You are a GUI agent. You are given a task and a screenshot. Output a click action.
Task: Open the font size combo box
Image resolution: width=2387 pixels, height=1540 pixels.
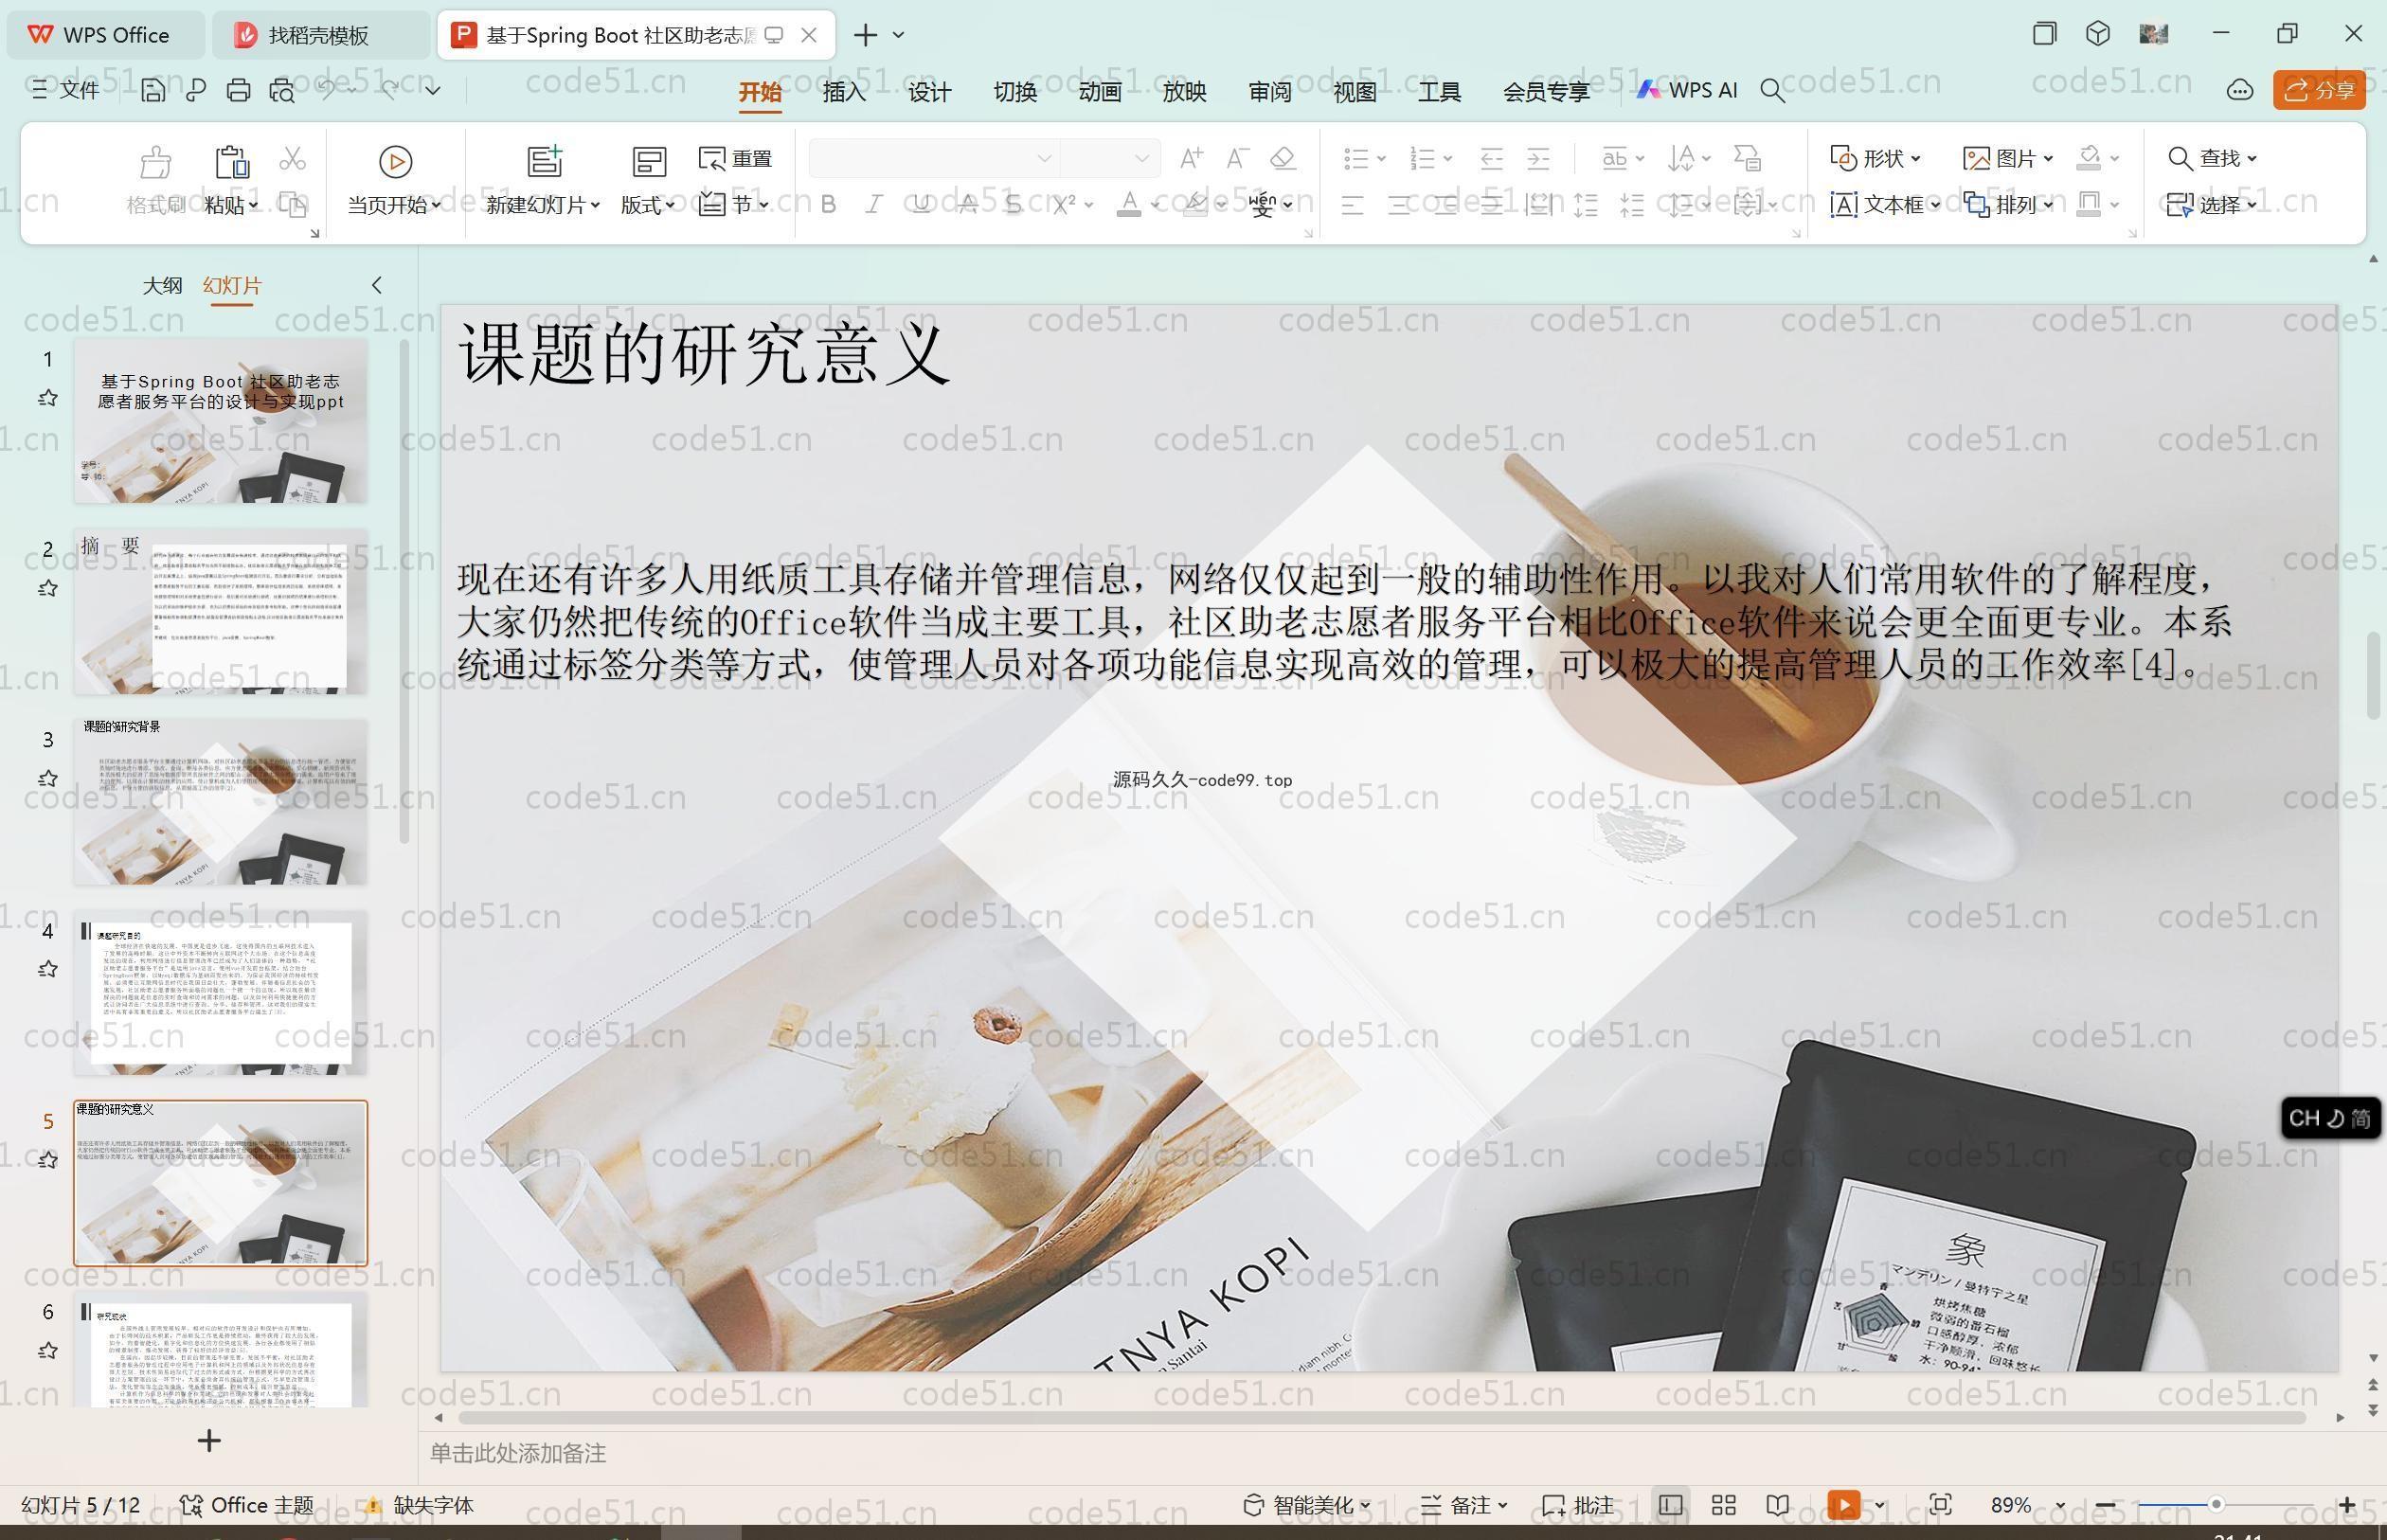coord(1109,158)
